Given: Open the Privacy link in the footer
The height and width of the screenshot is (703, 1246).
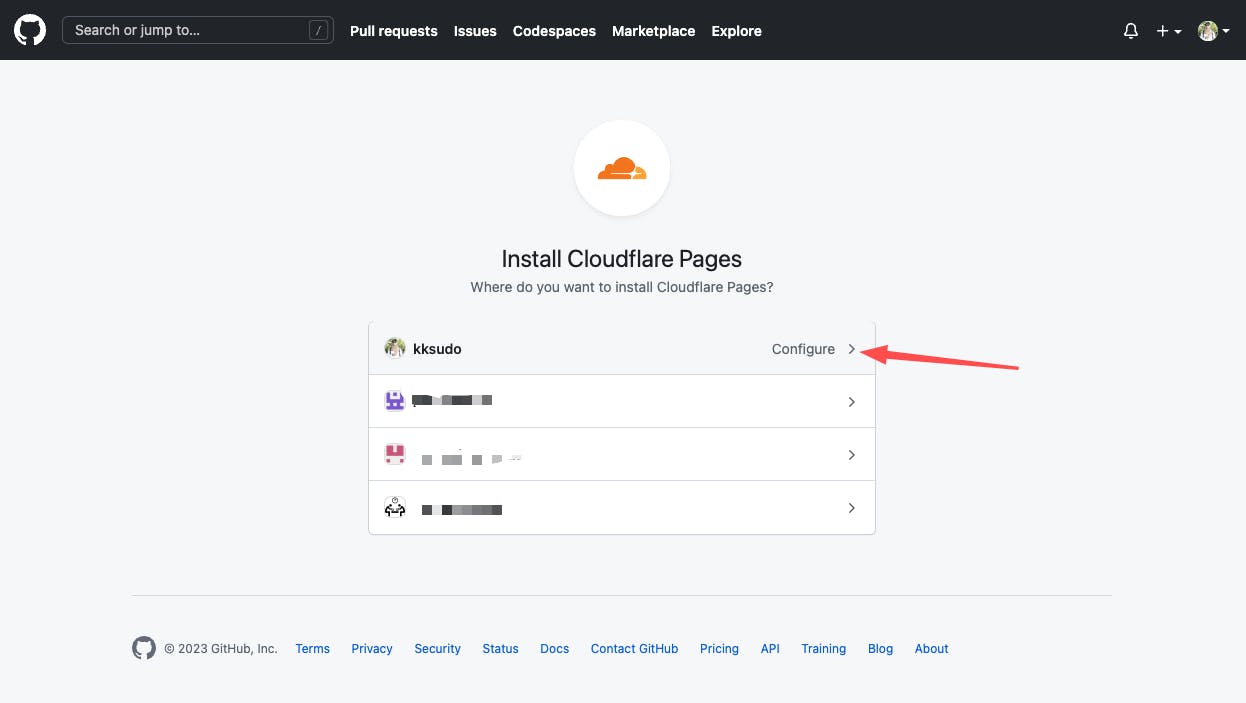Looking at the screenshot, I should pyautogui.click(x=372, y=649).
